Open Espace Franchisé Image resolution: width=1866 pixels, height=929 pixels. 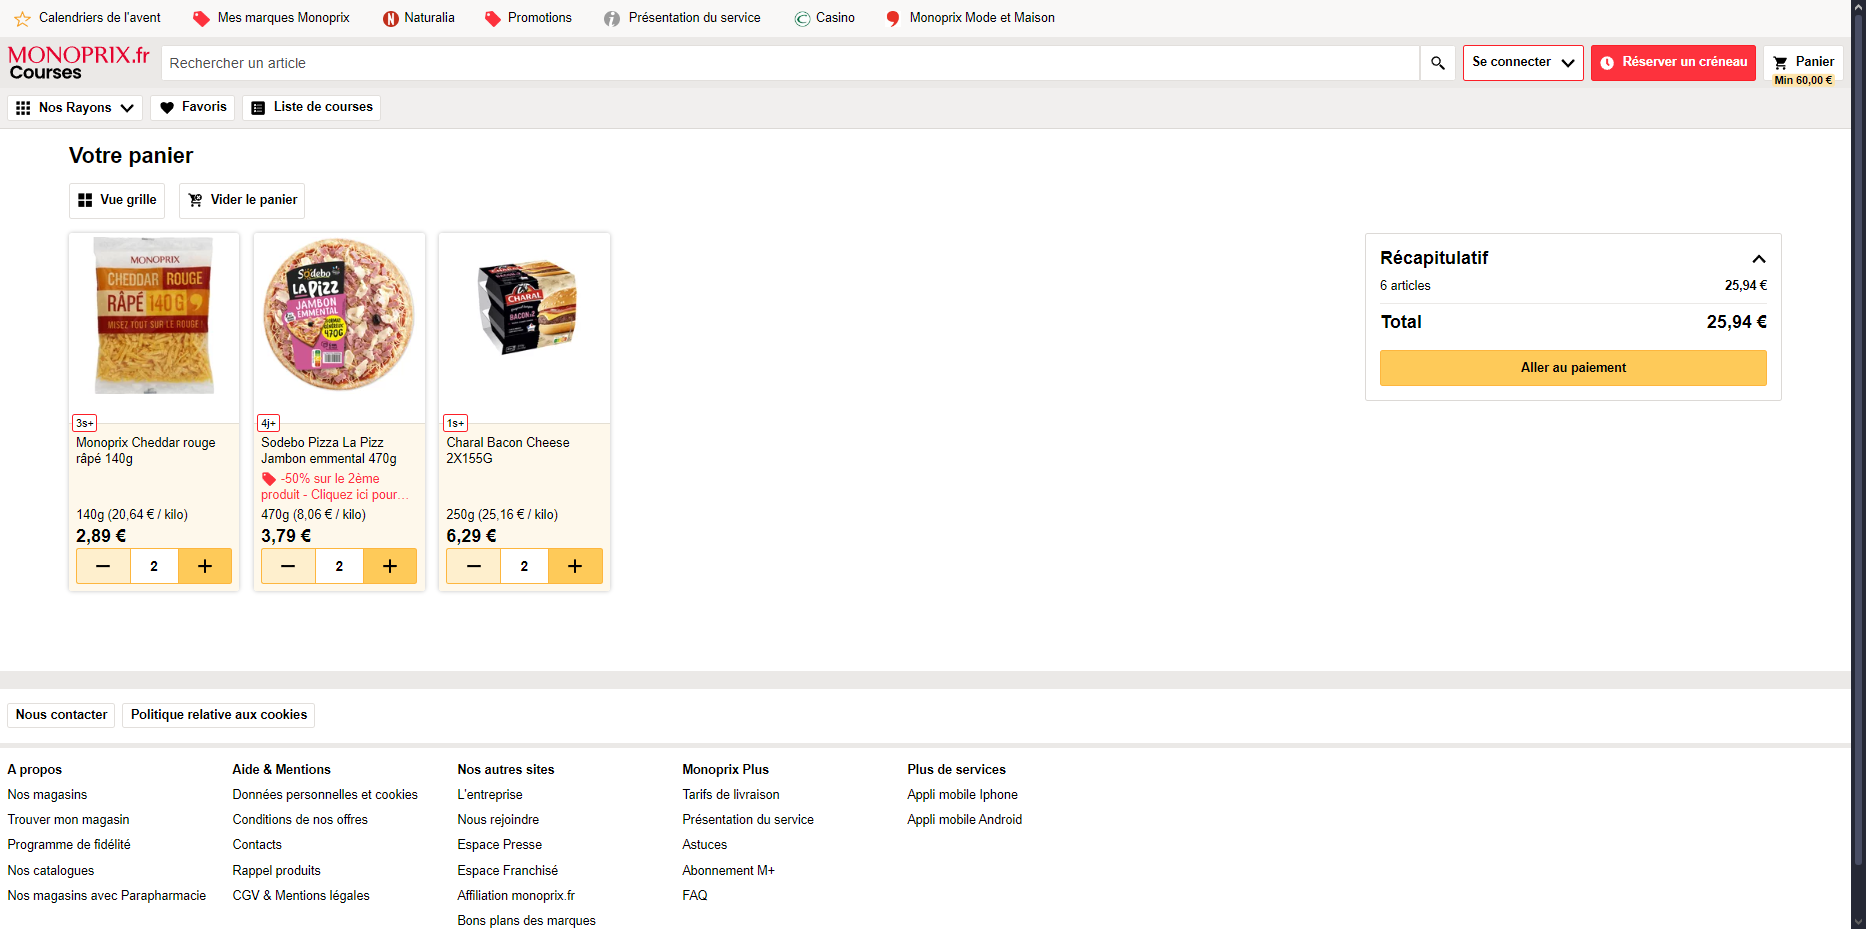pyautogui.click(x=508, y=871)
